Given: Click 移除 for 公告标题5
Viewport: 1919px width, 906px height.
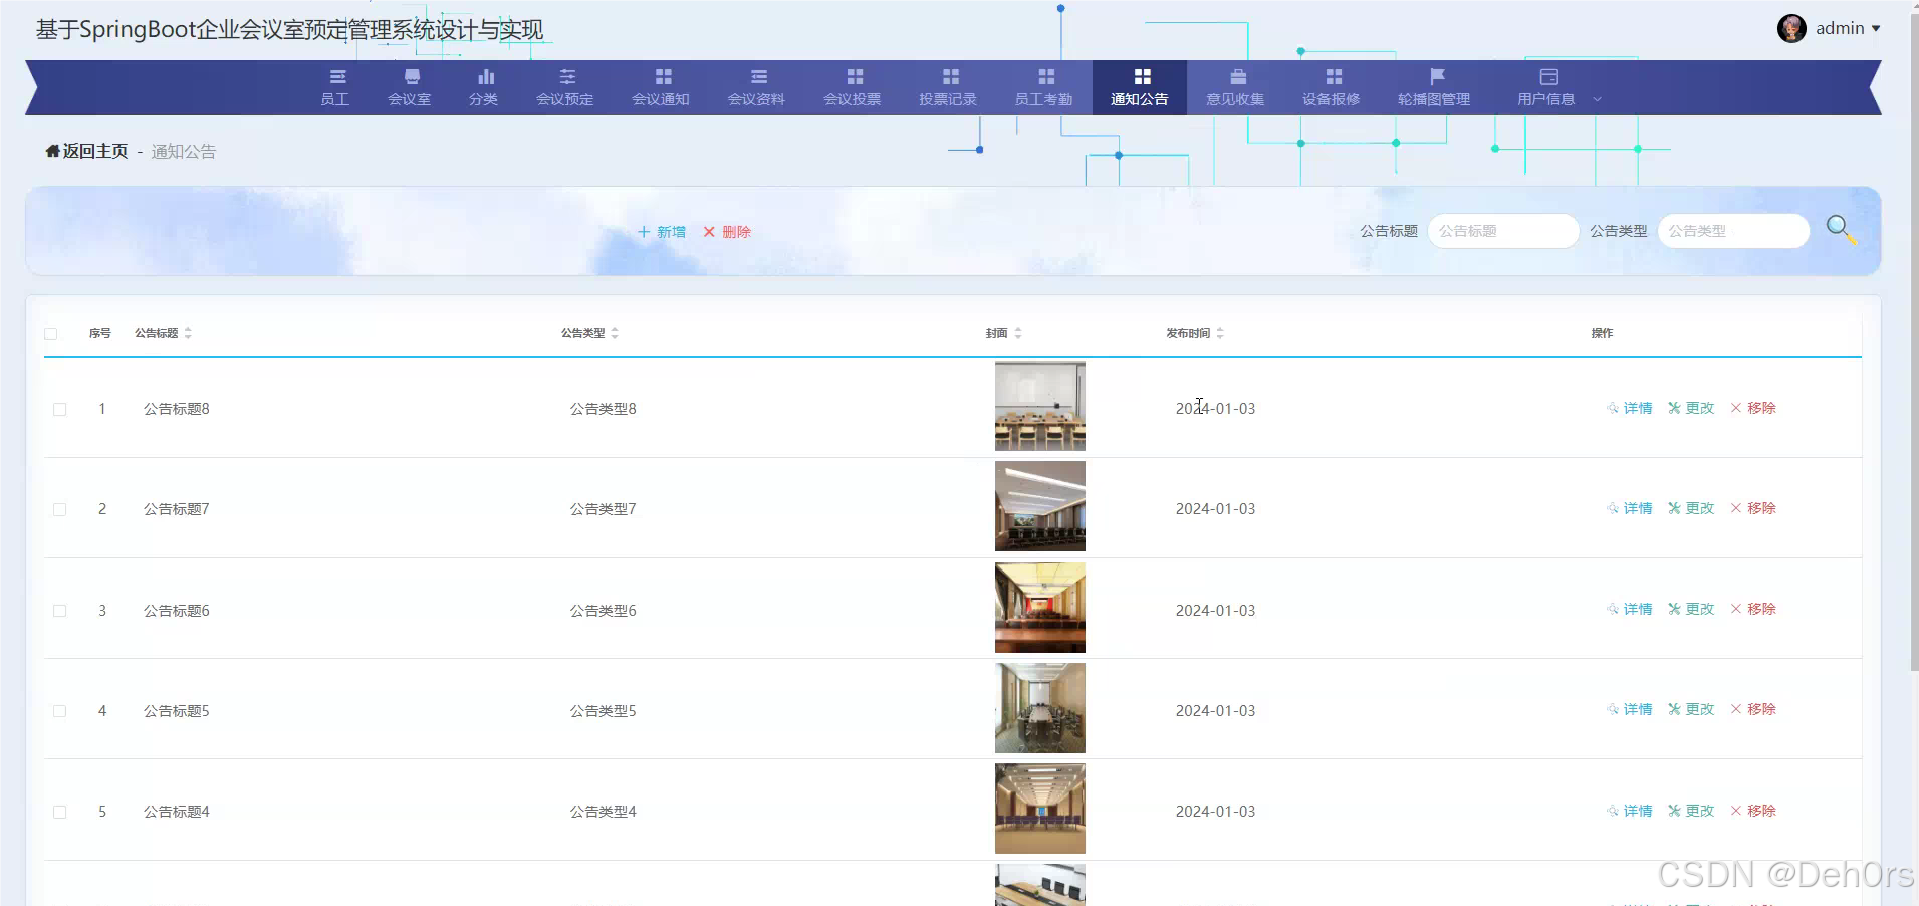Looking at the screenshot, I should pyautogui.click(x=1753, y=709).
